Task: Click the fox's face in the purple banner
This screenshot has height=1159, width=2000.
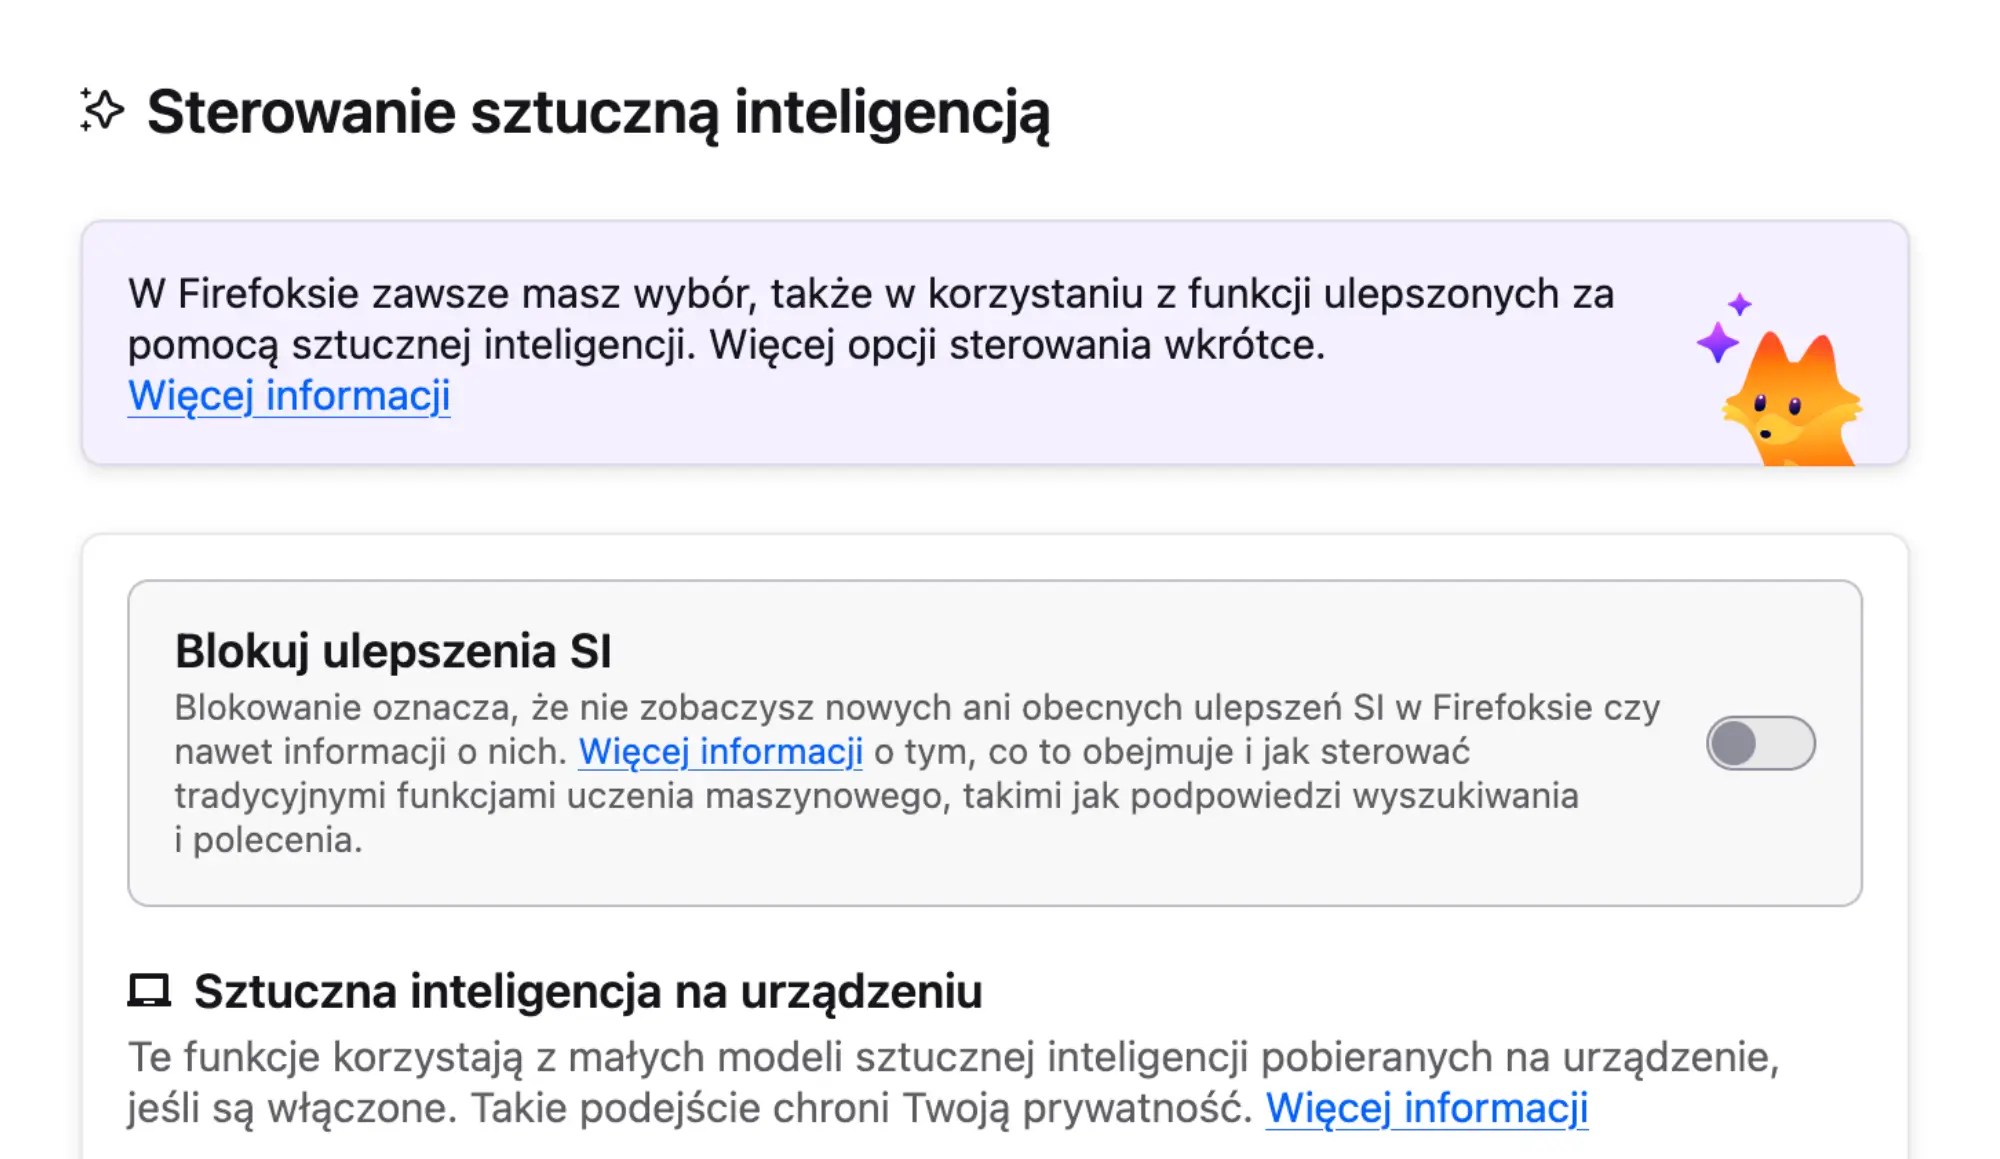Action: (x=1790, y=410)
